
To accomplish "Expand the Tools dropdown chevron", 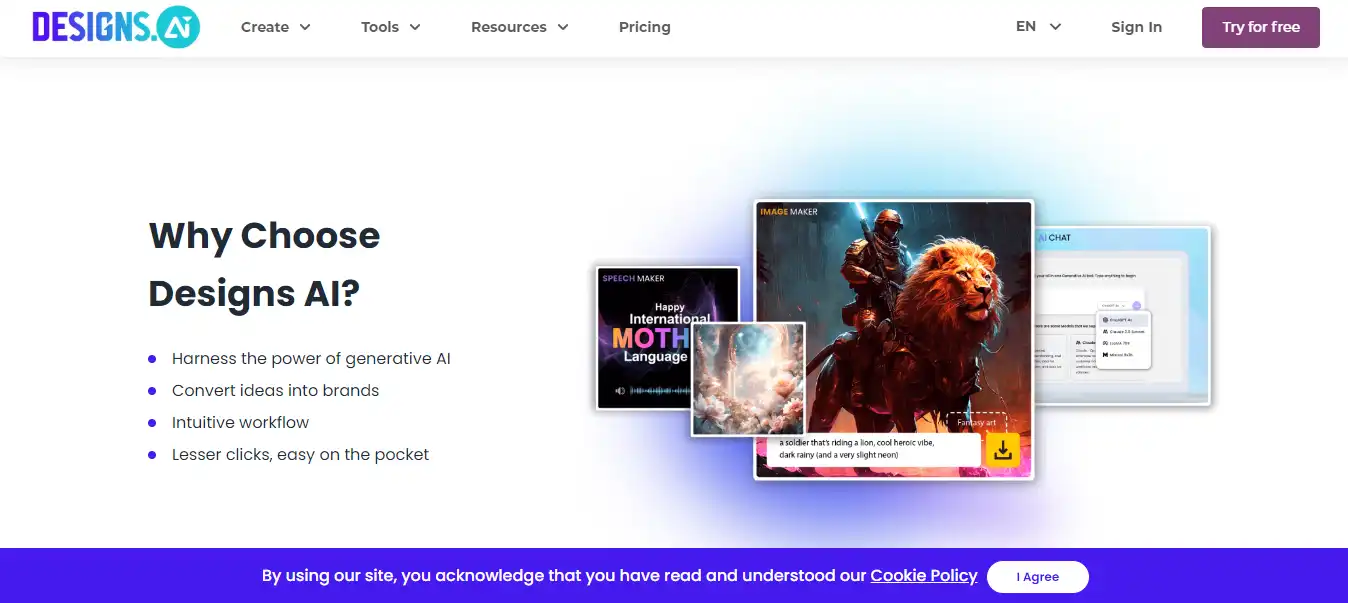I will point(415,28).
